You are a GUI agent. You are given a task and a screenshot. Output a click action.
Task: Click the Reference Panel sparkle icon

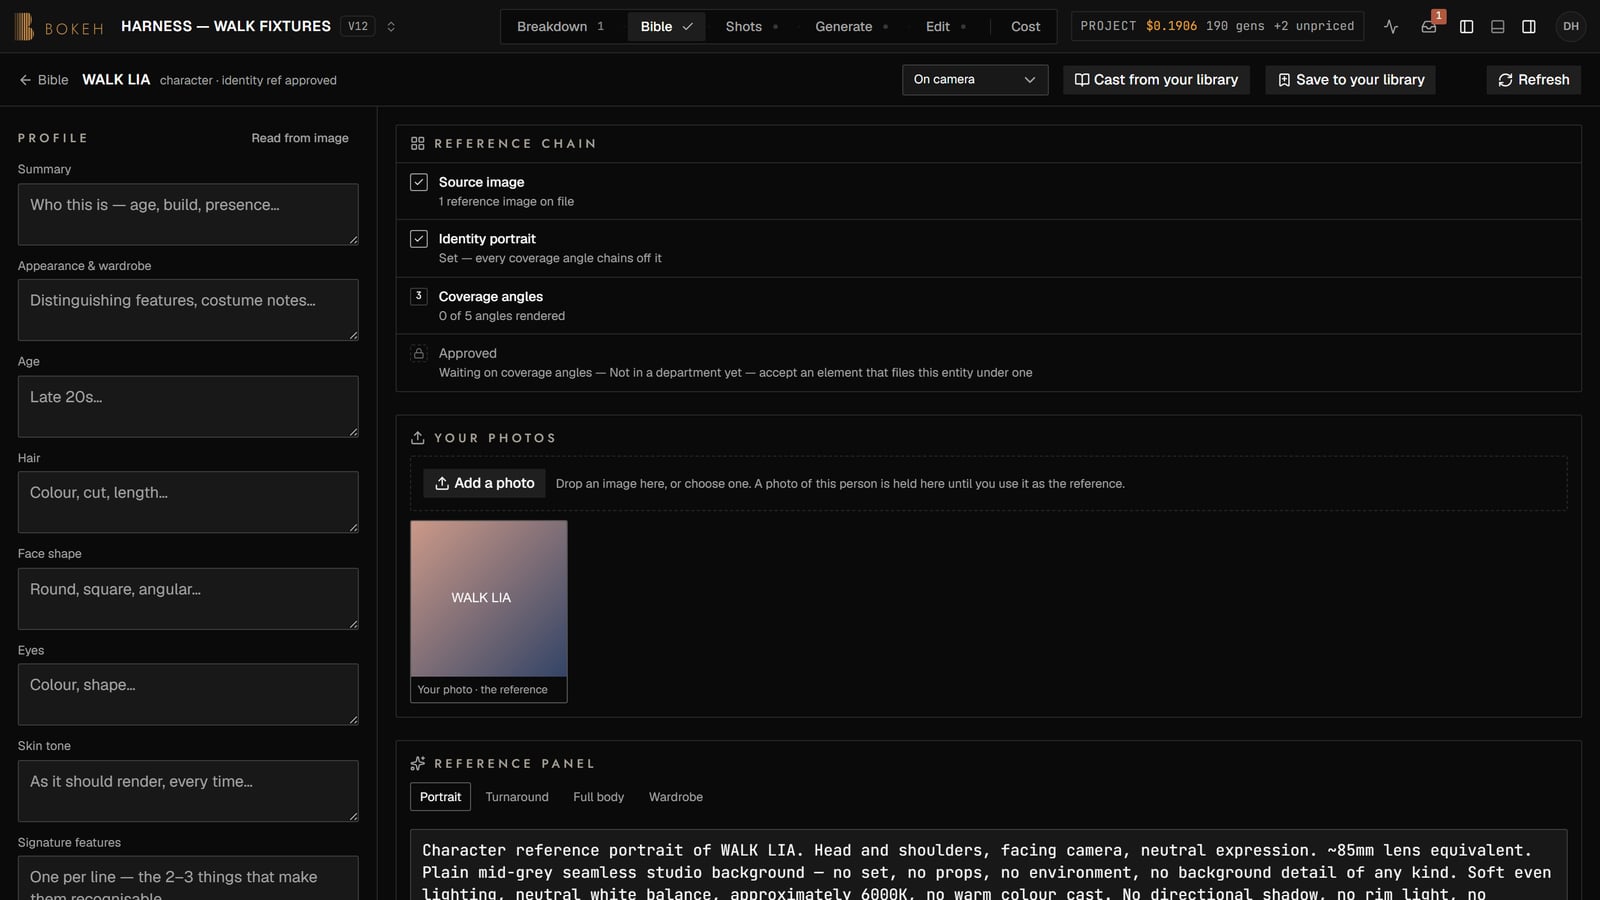418,763
